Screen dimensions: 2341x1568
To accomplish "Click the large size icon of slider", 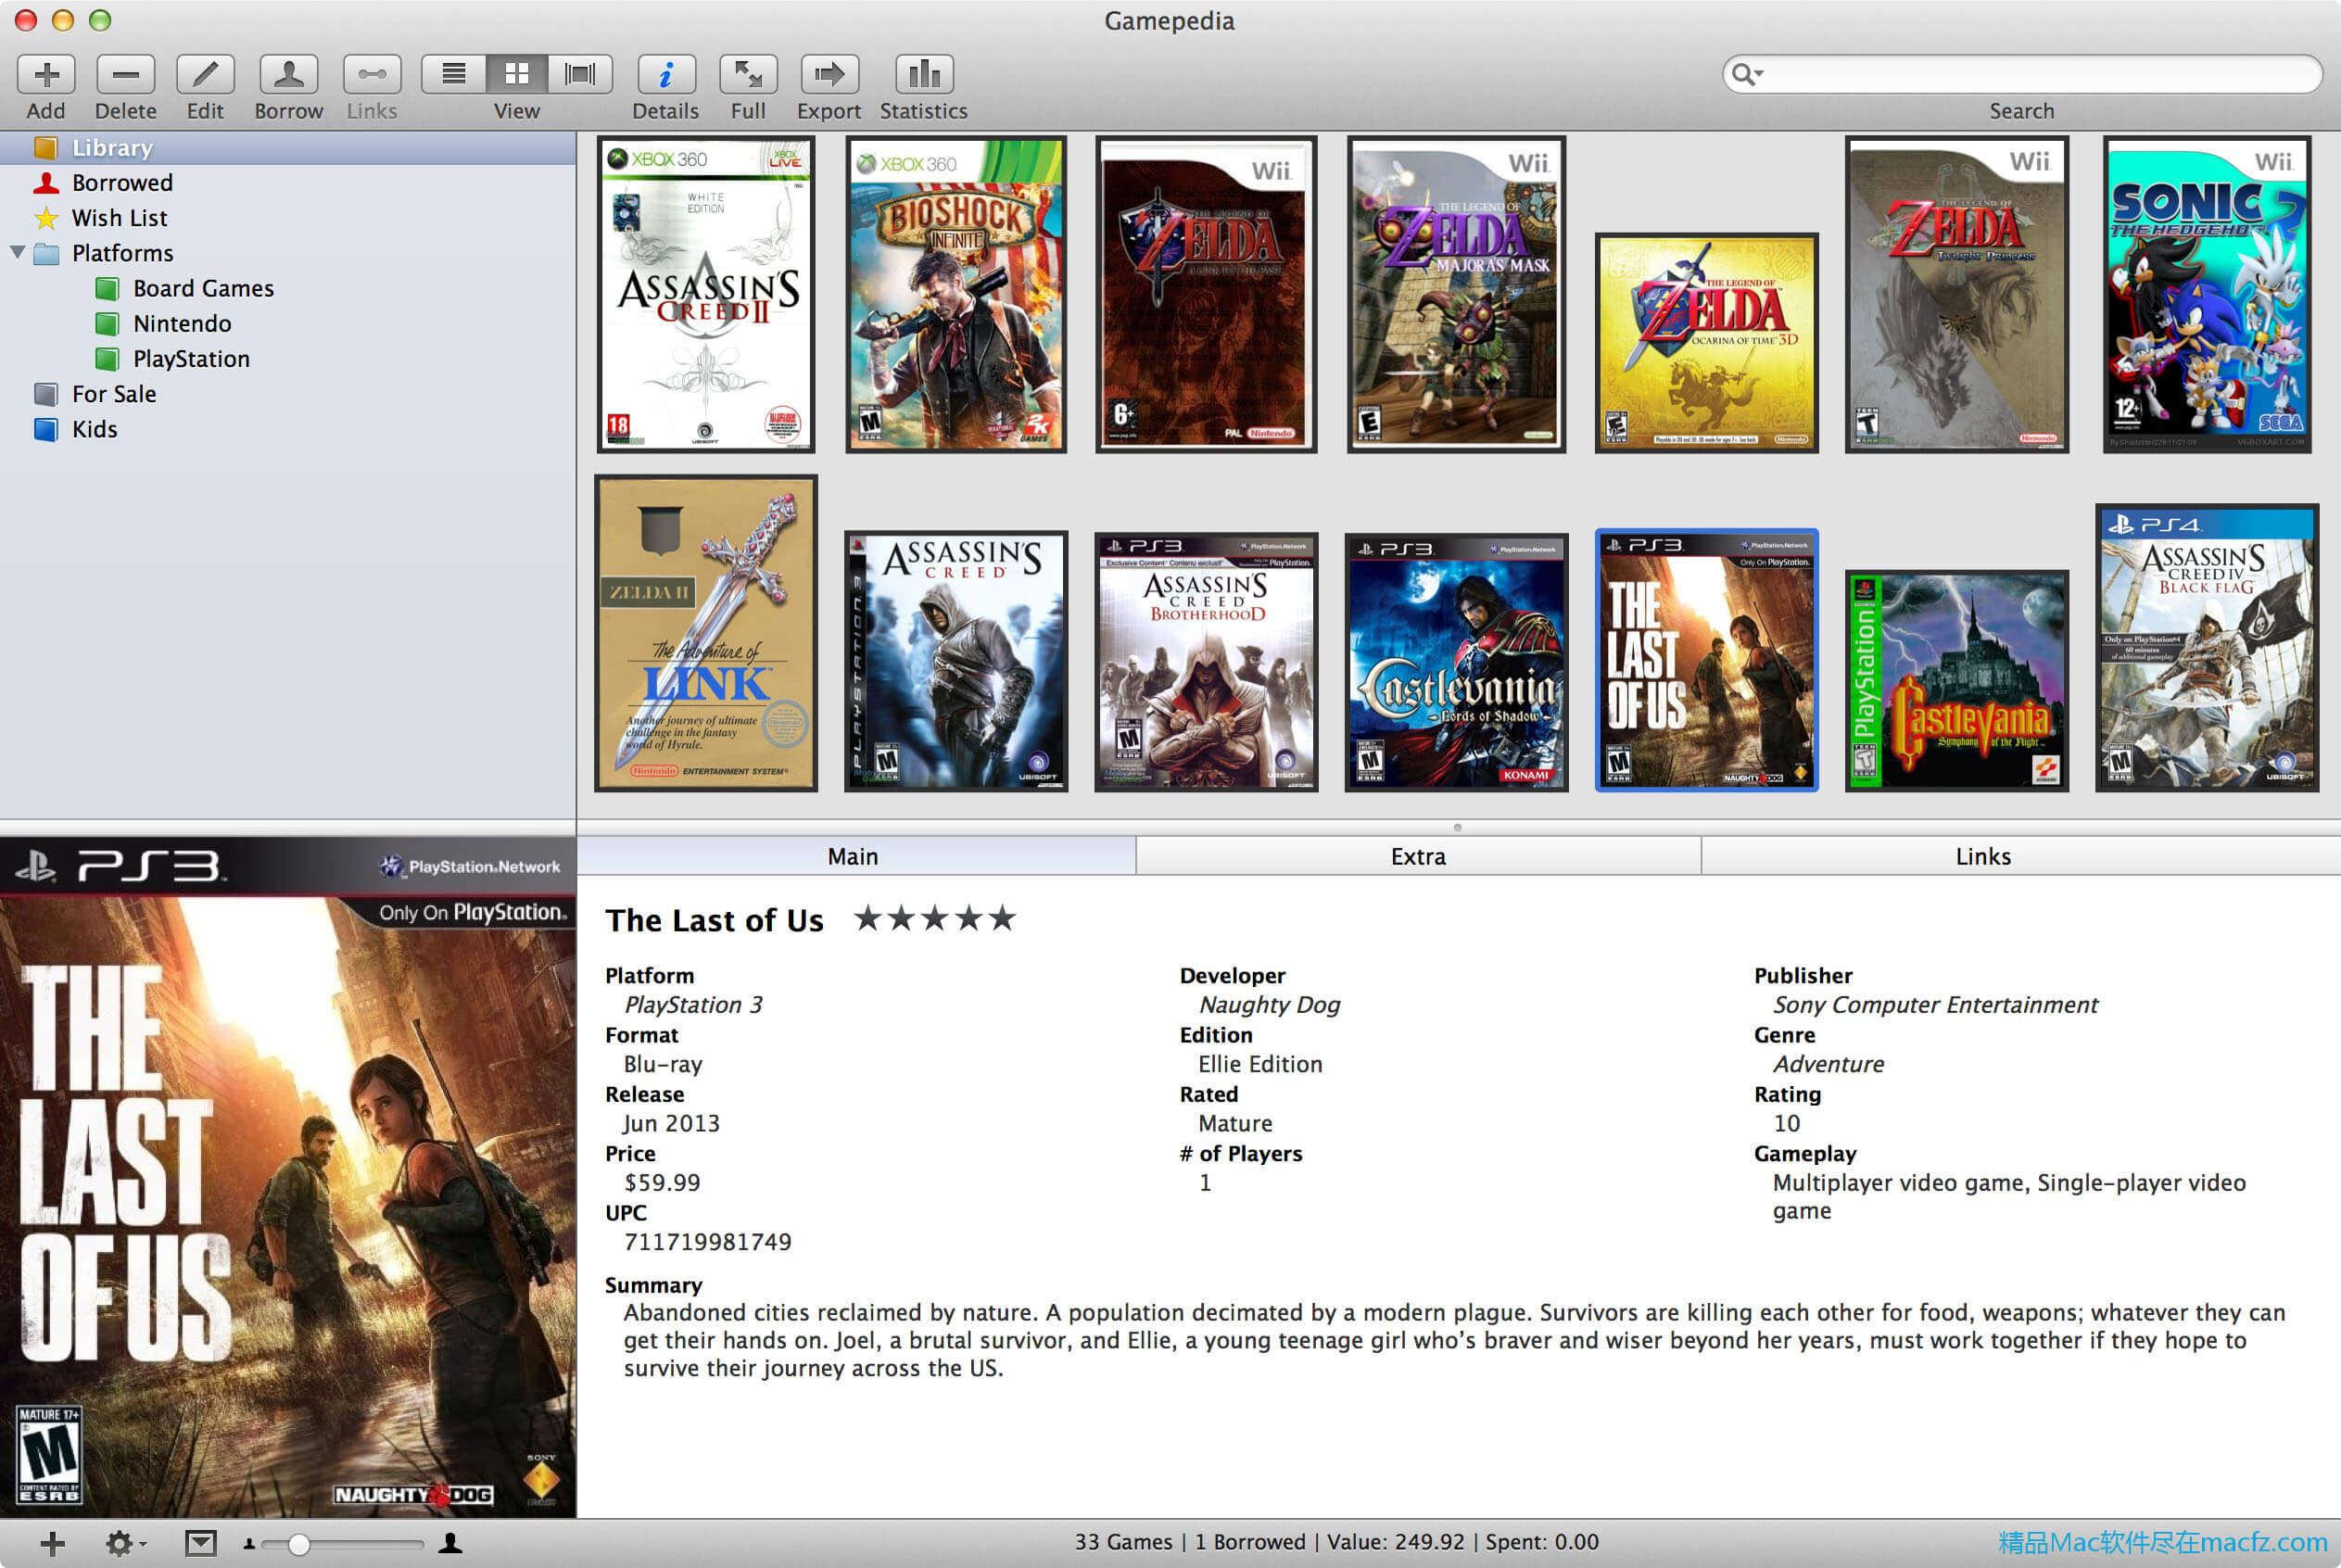I will pos(451,1543).
